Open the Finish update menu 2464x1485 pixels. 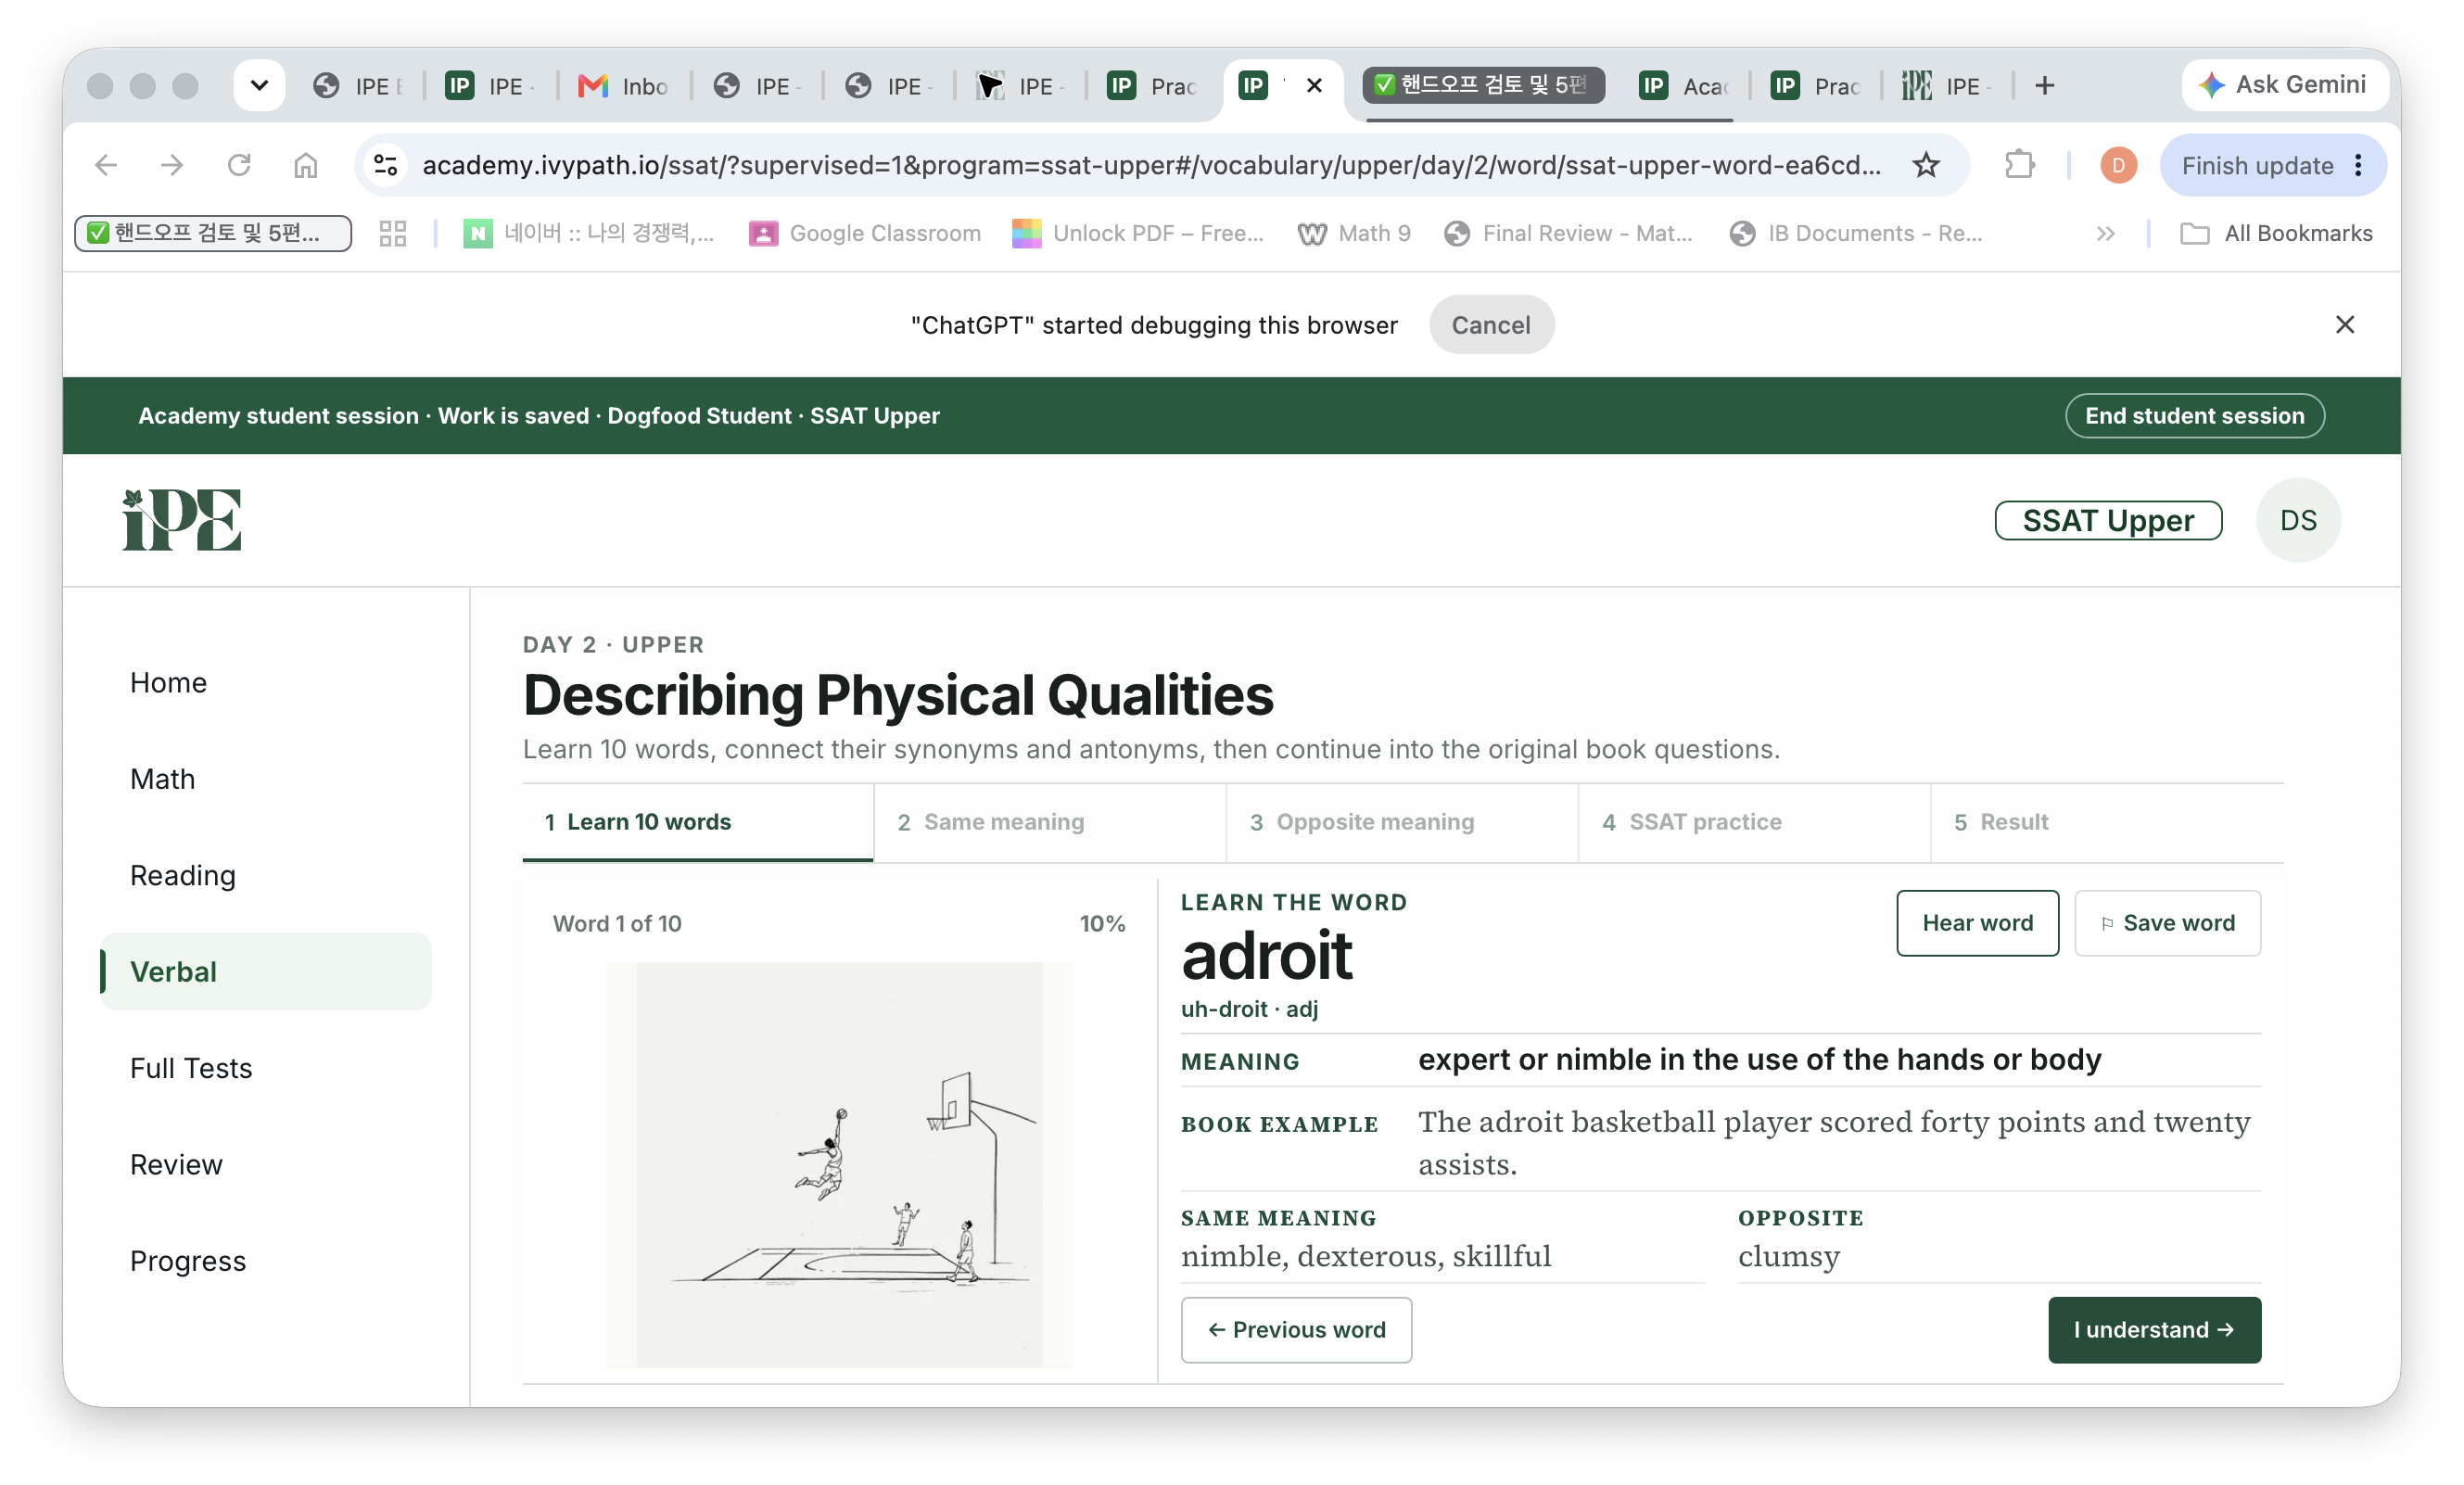2272,165
